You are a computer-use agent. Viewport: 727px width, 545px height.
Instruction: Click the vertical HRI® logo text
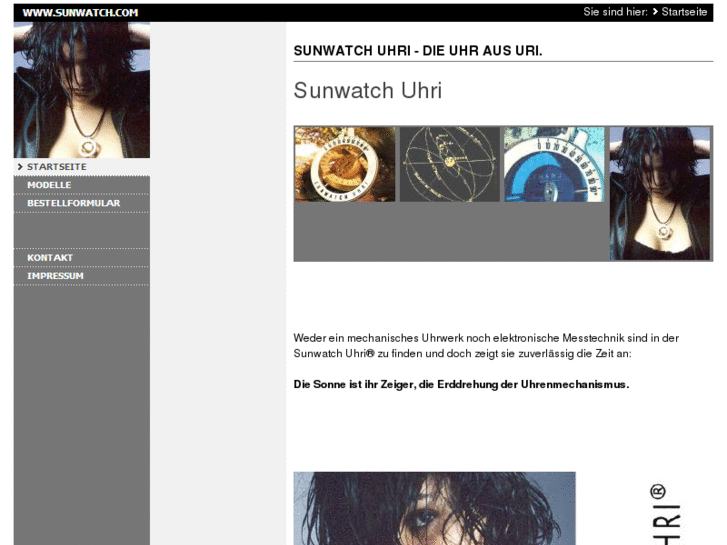[x=666, y=514]
